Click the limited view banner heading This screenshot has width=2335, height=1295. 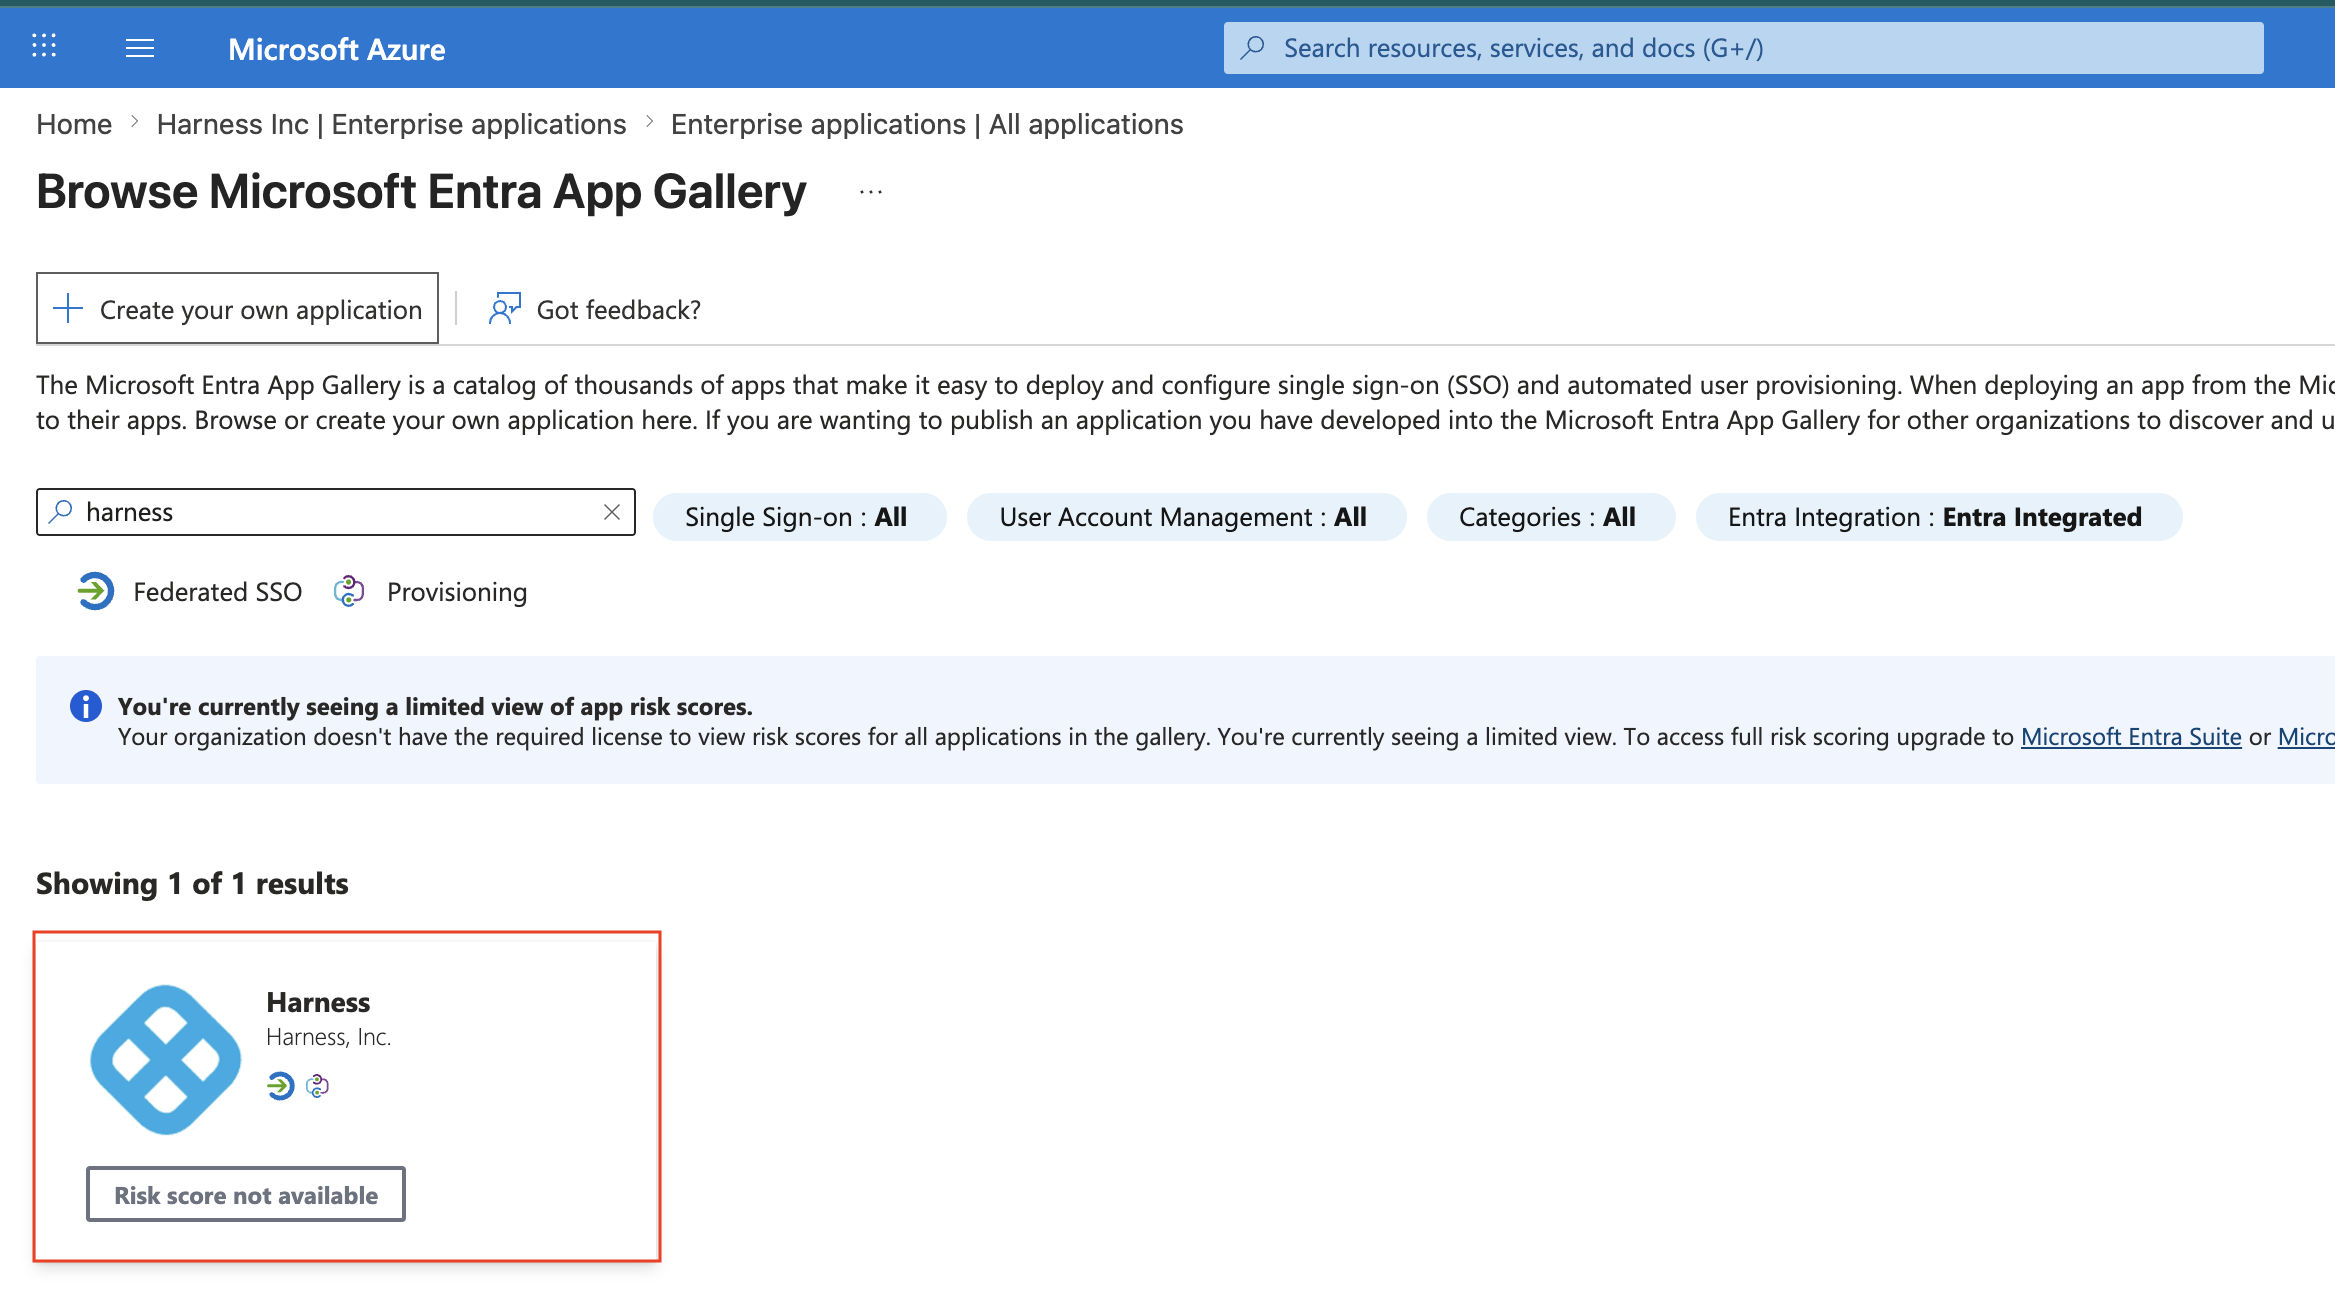click(435, 706)
